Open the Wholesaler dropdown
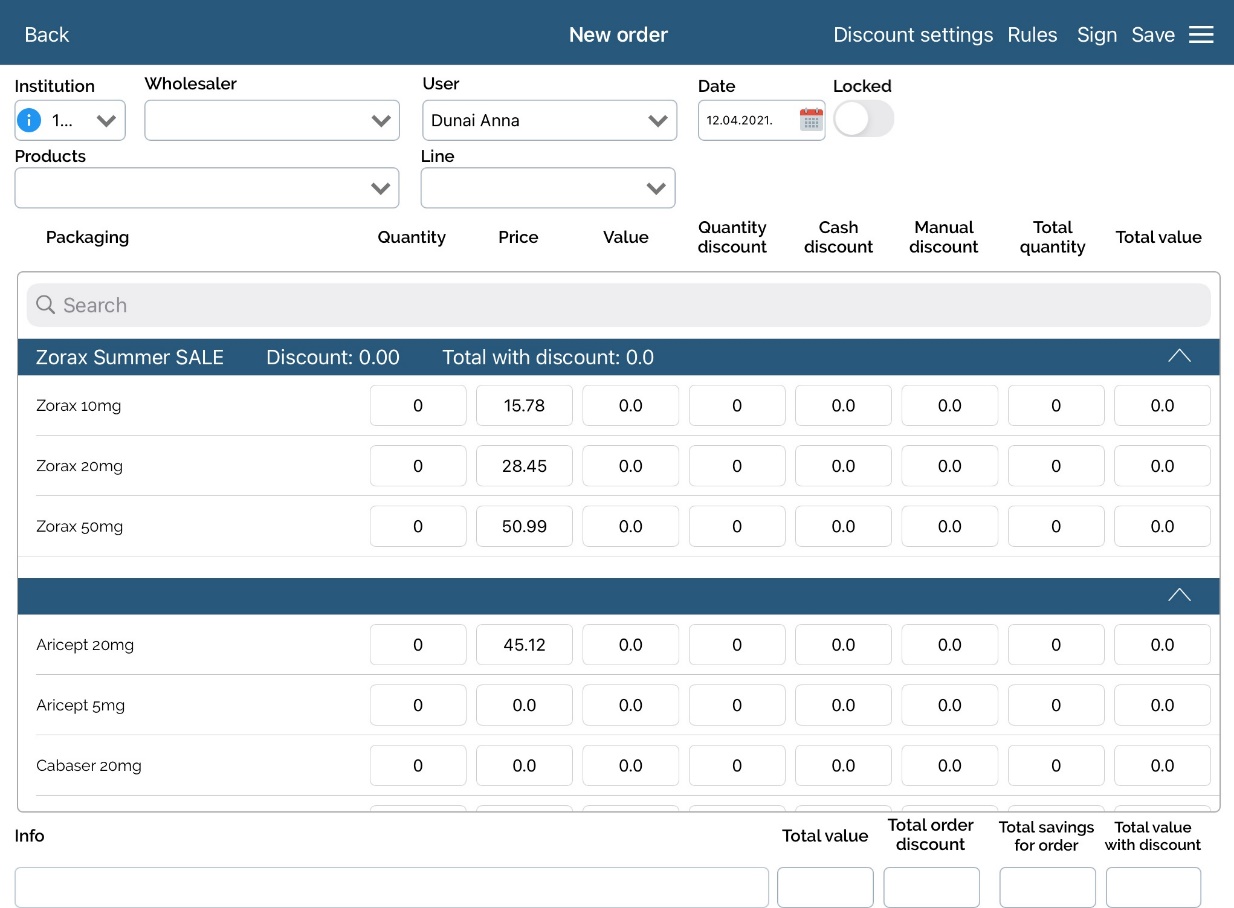1234x908 pixels. (x=272, y=121)
